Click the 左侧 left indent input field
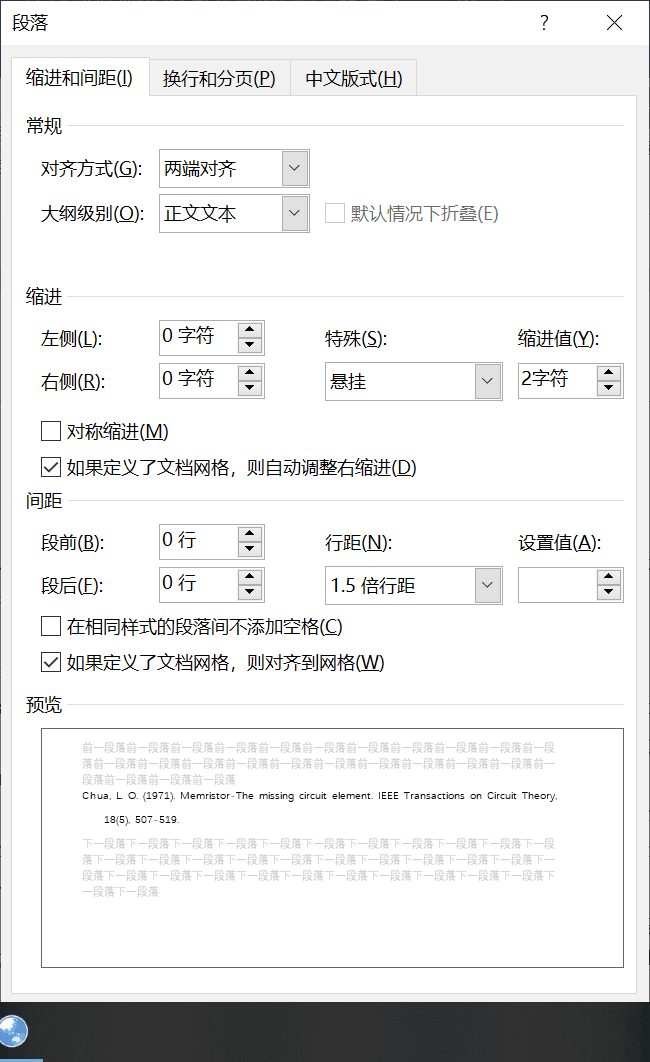 [198, 337]
